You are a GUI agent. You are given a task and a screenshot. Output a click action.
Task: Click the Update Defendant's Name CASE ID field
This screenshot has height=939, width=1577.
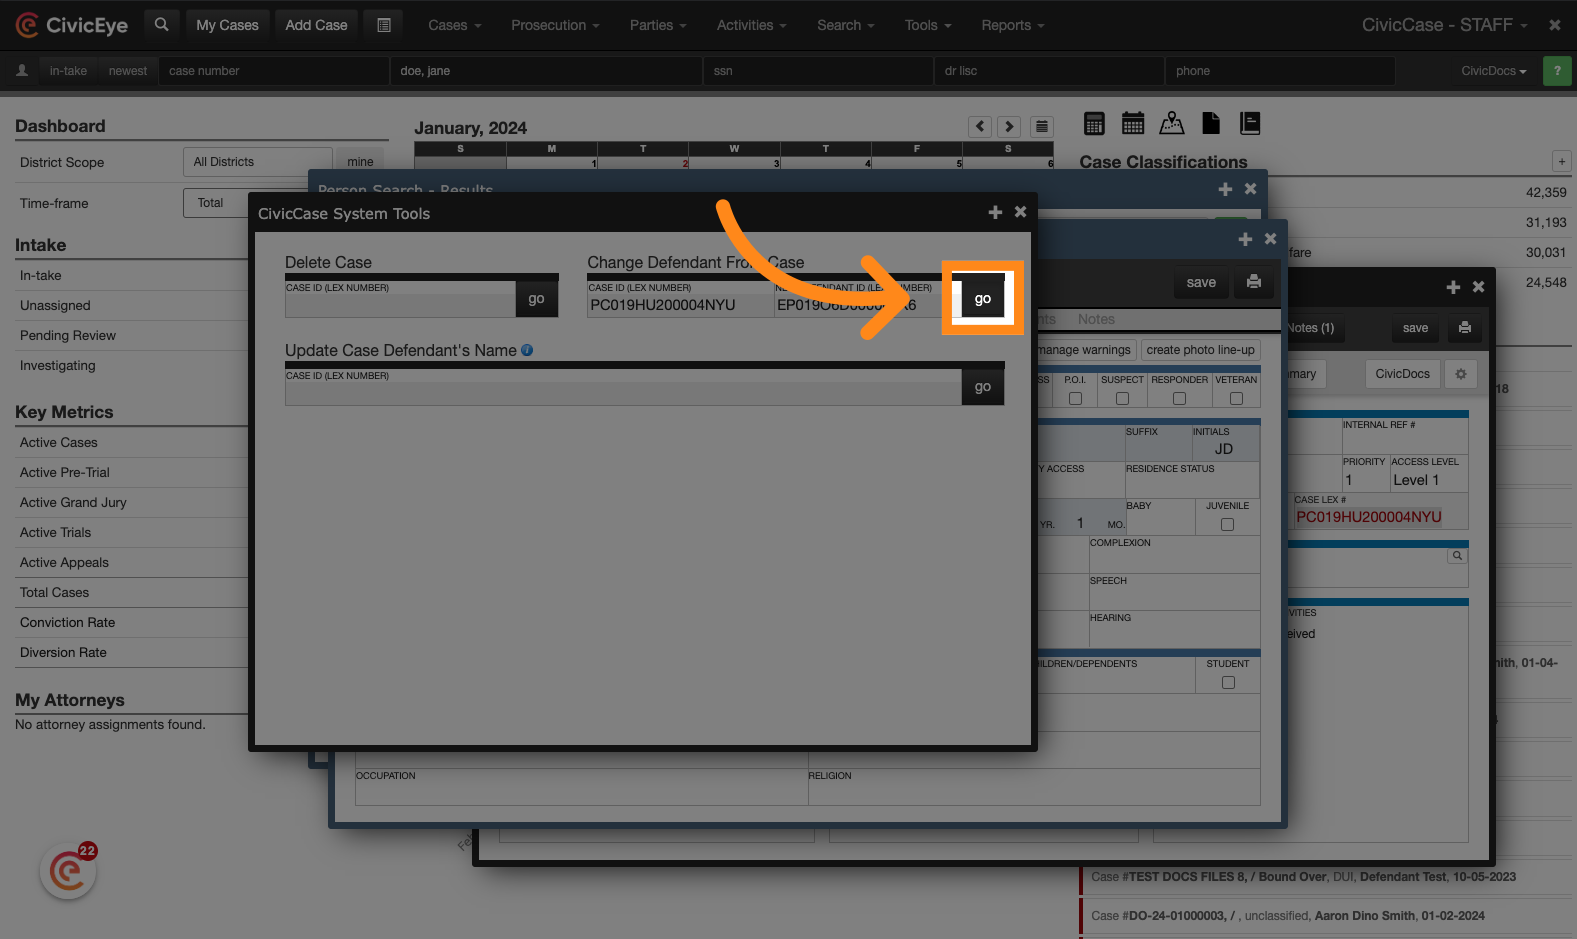click(x=623, y=387)
